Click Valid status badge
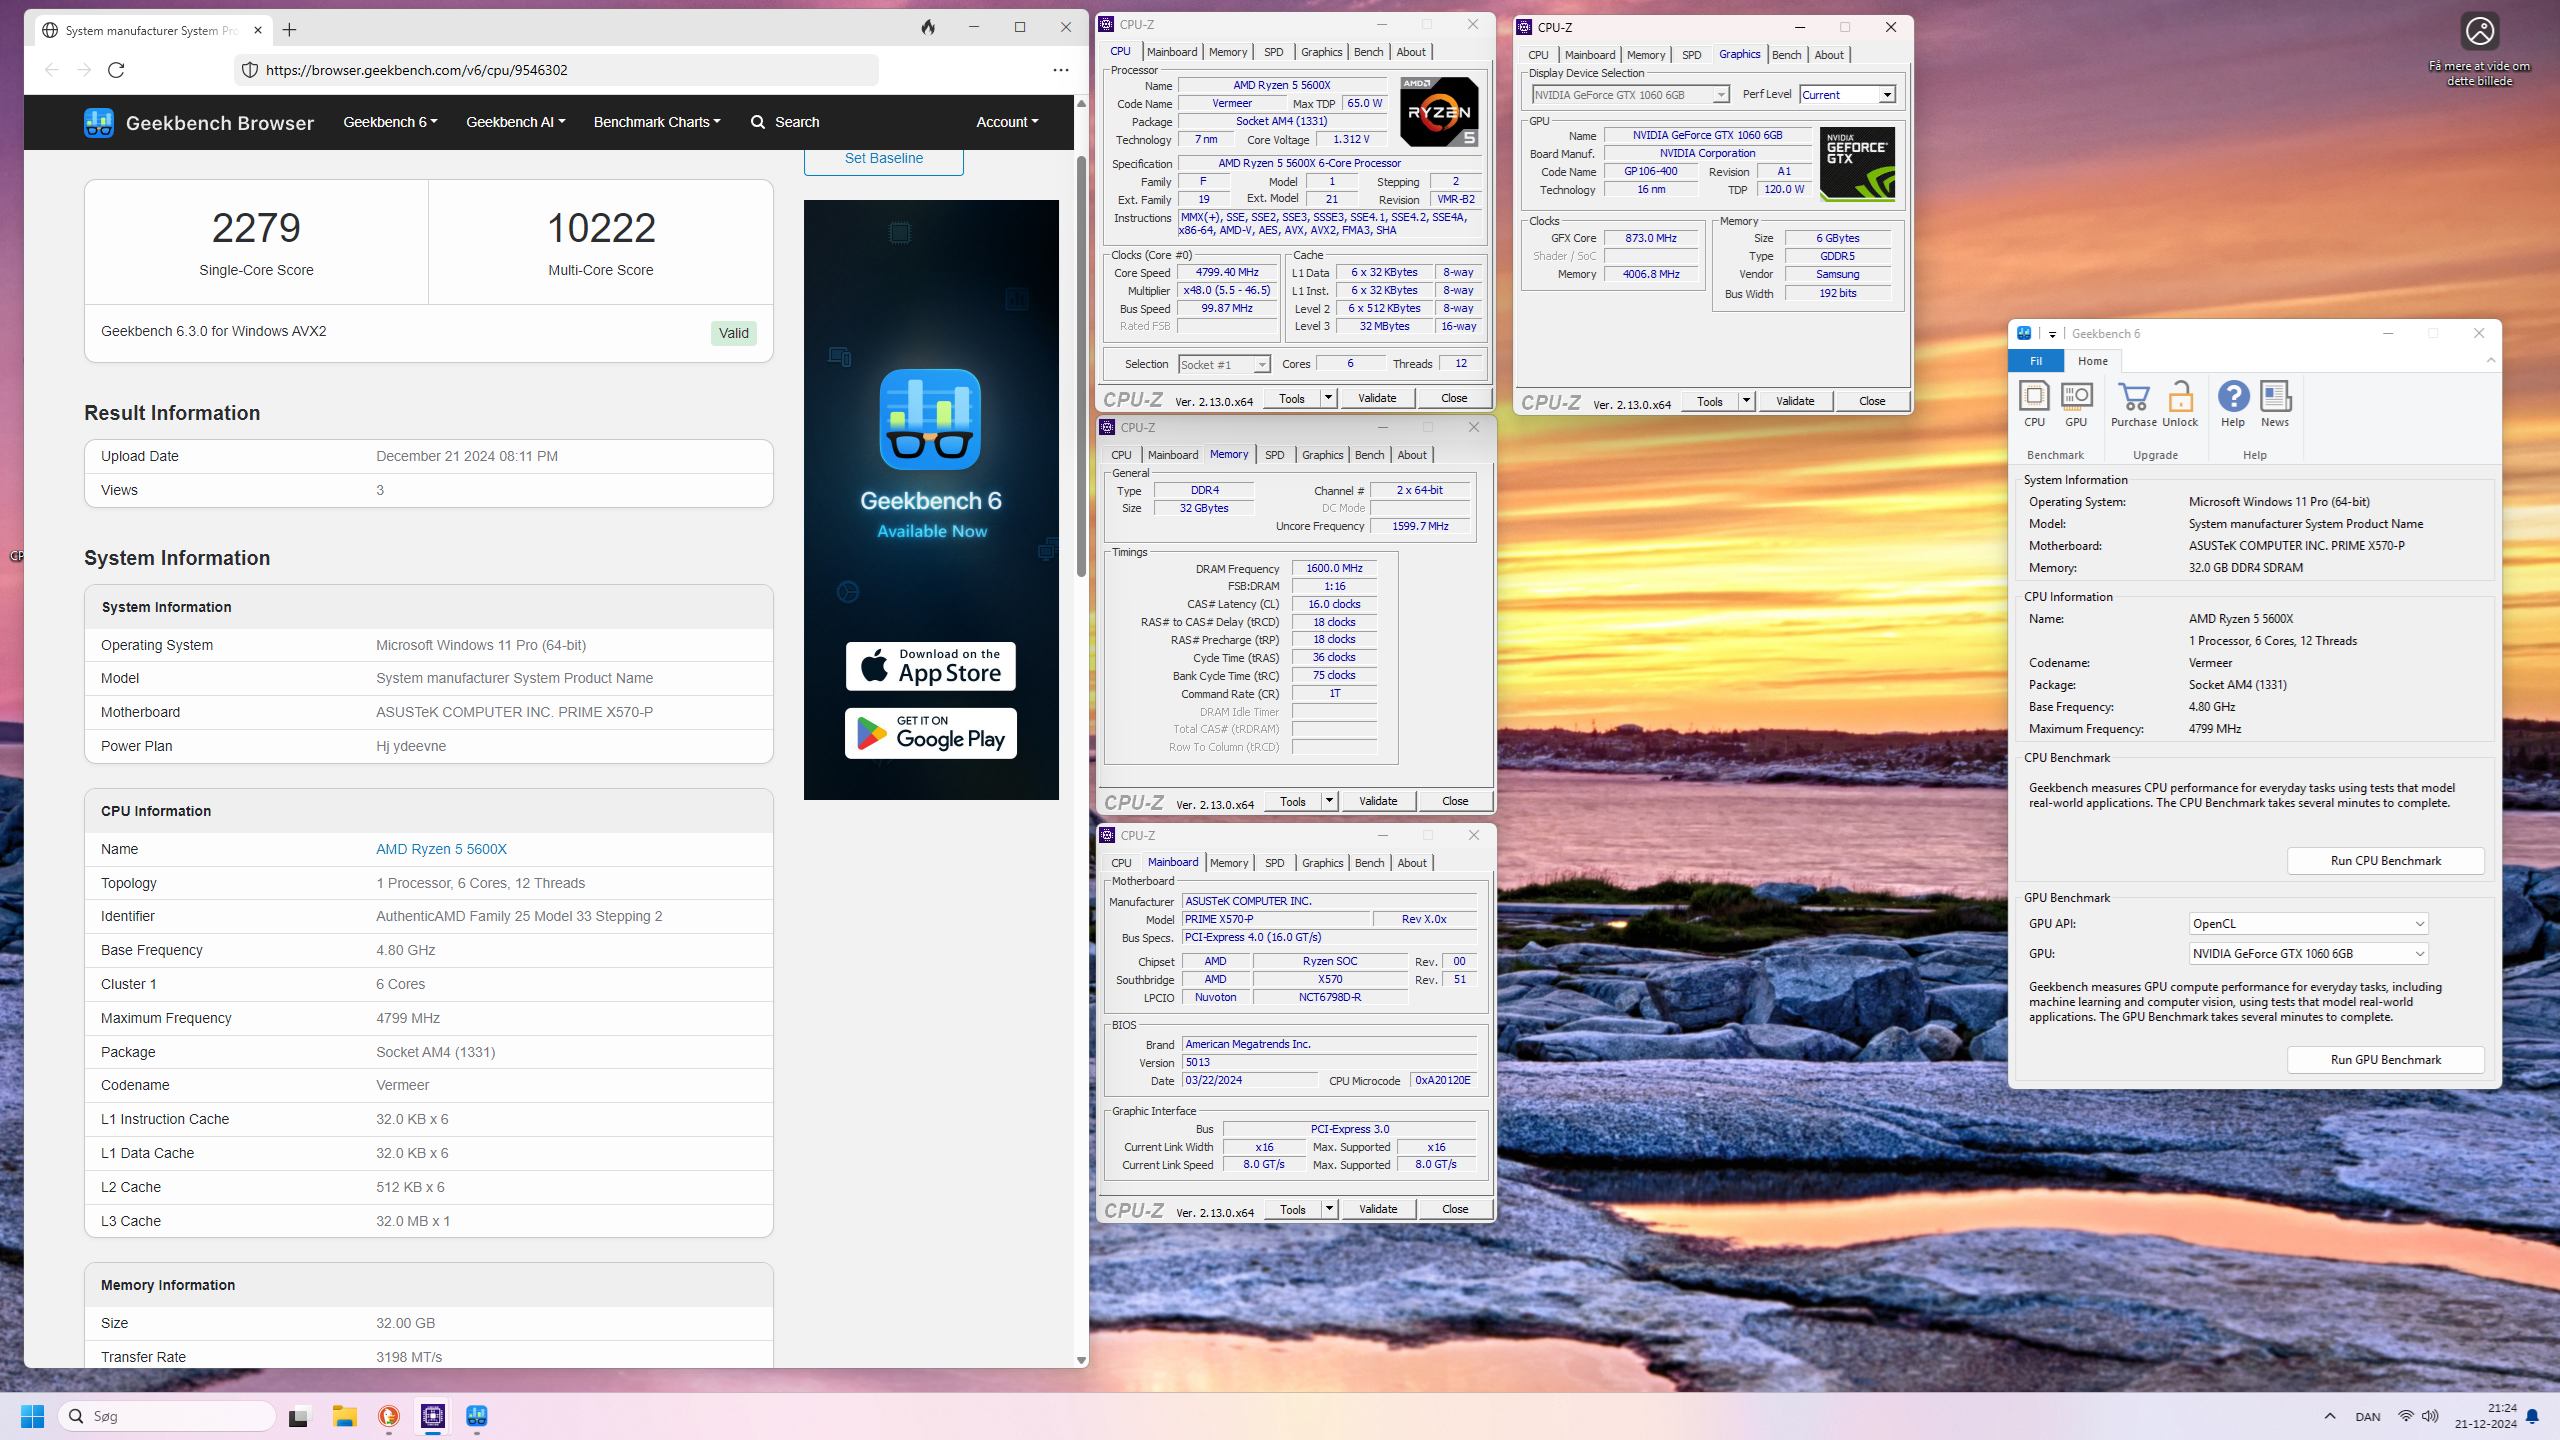The image size is (2560, 1440). (x=733, y=333)
